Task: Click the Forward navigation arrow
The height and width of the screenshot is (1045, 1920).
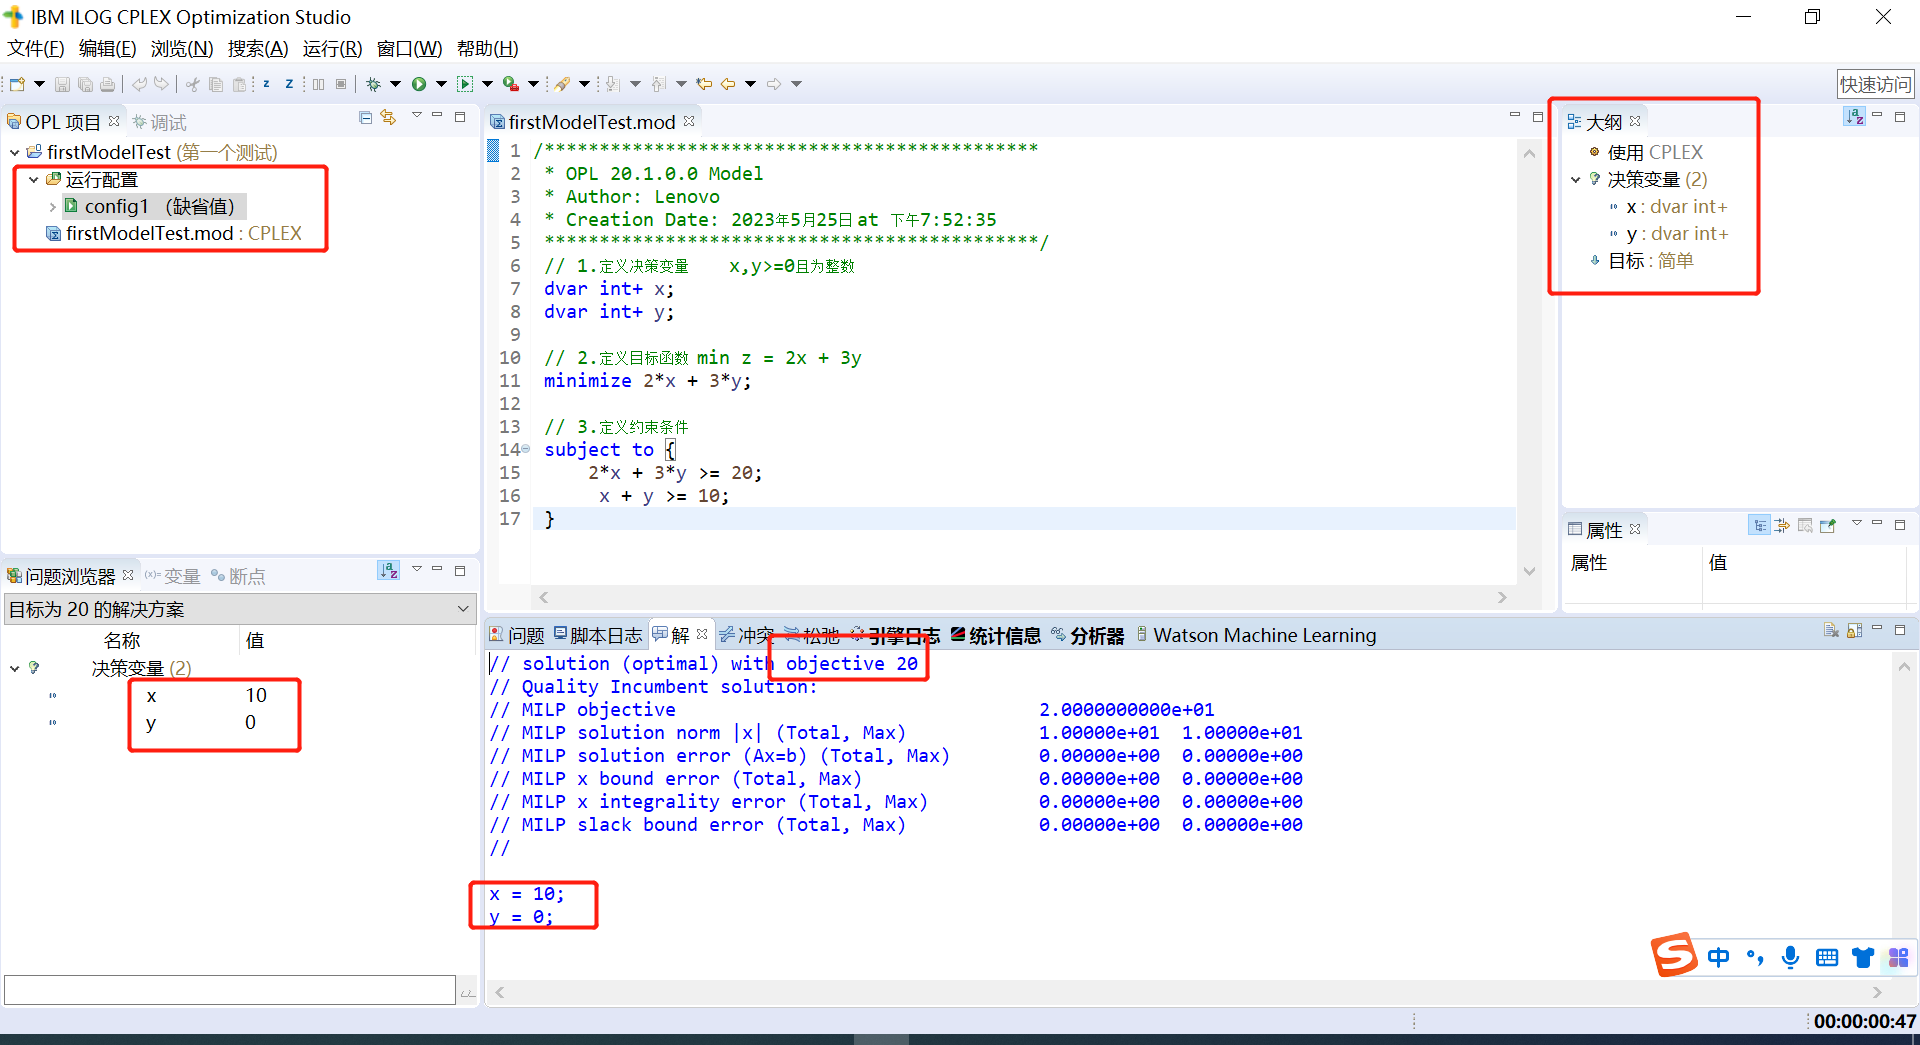Action: (774, 84)
